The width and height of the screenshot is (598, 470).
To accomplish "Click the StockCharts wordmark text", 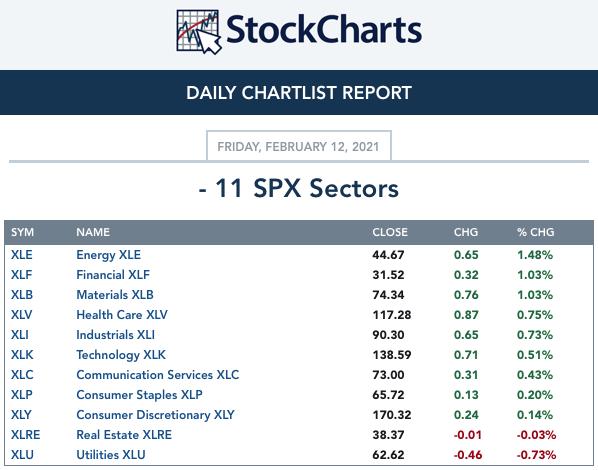I will [x=324, y=30].
